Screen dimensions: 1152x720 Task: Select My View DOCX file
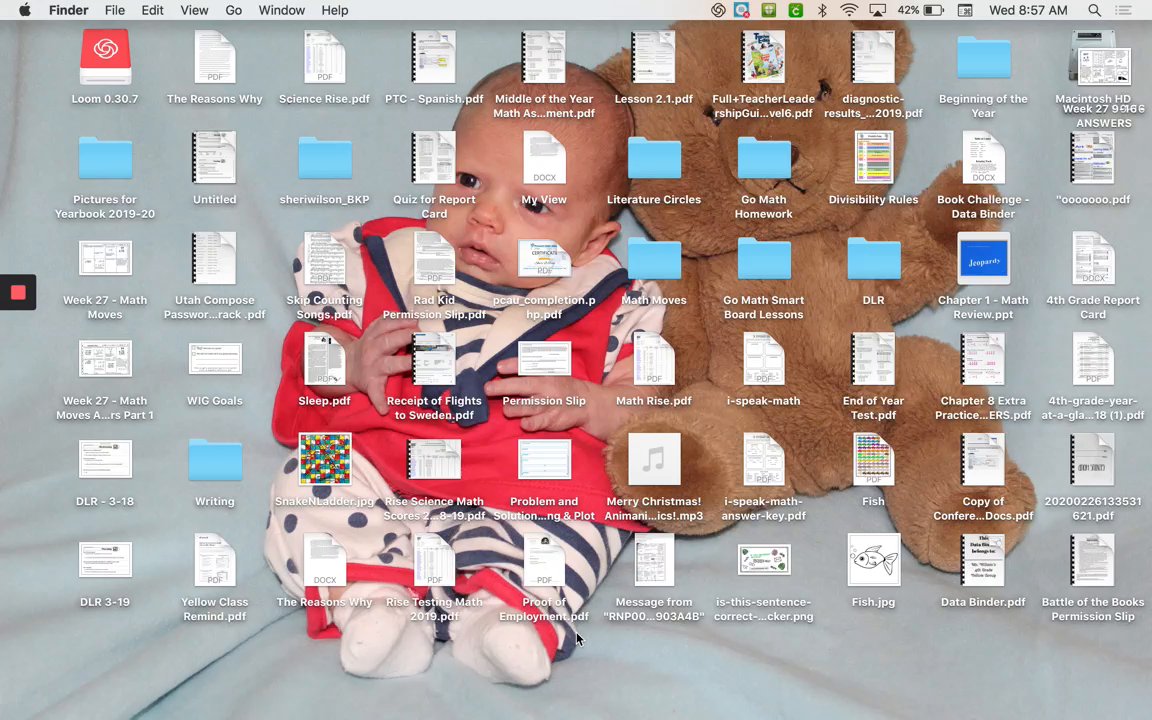pyautogui.click(x=544, y=158)
